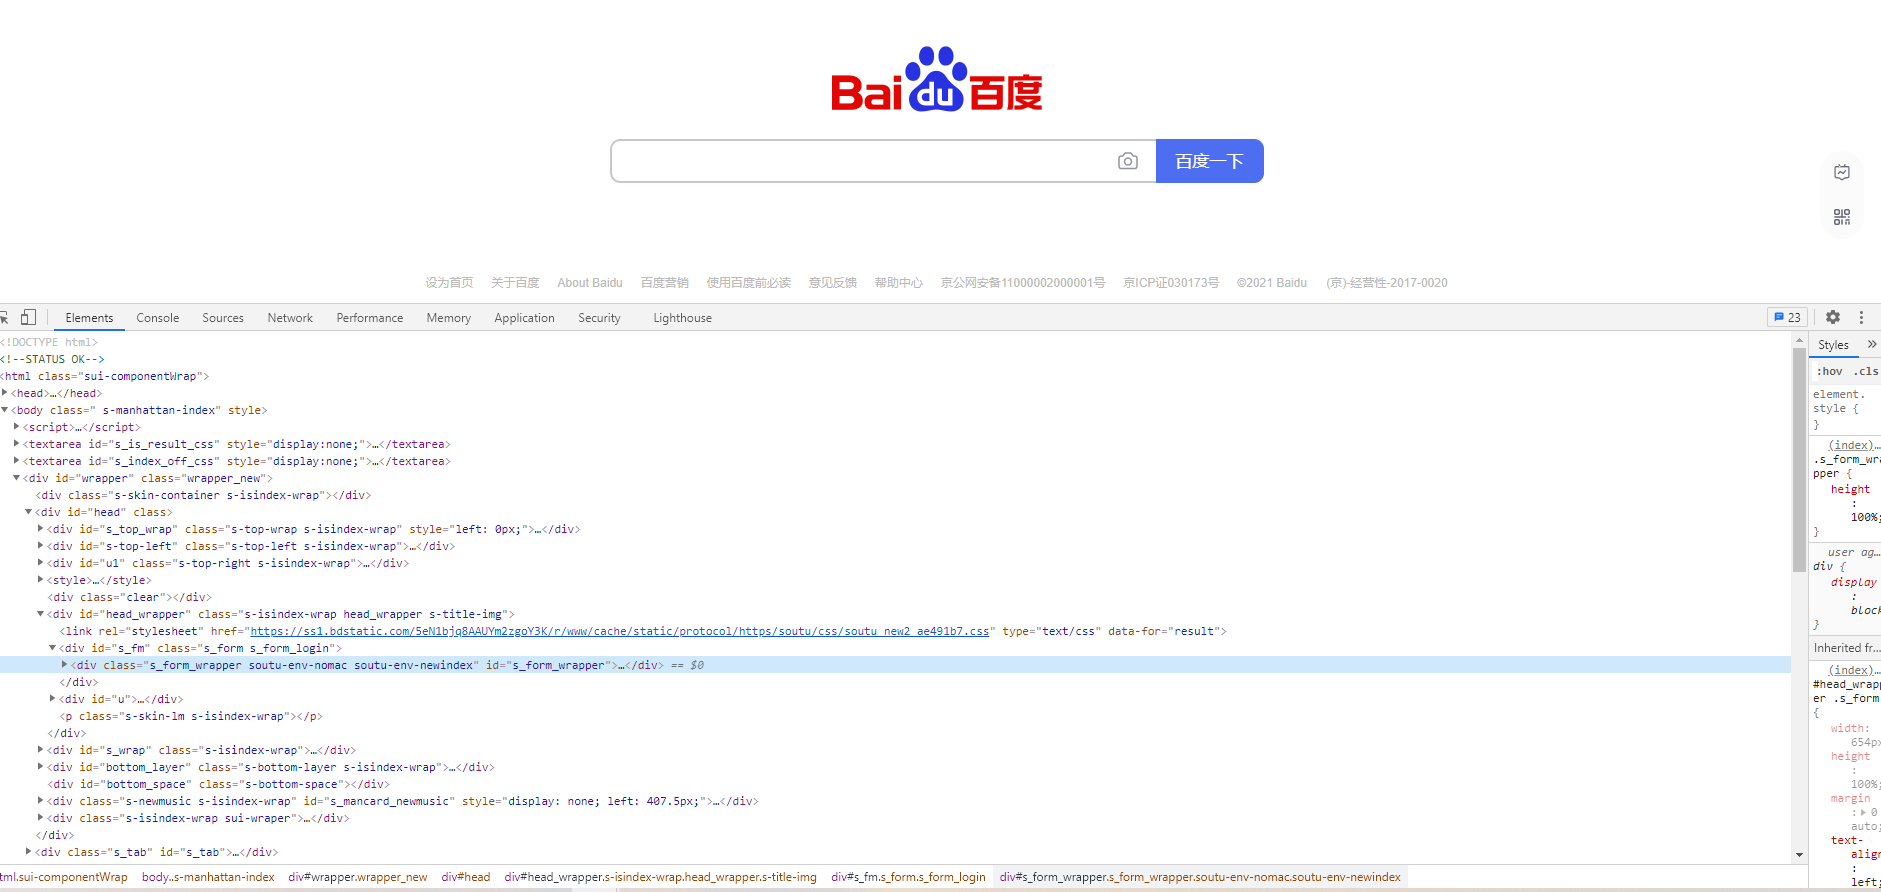Click the 帮助中心 footer link
This screenshot has width=1881, height=892.
tap(899, 283)
